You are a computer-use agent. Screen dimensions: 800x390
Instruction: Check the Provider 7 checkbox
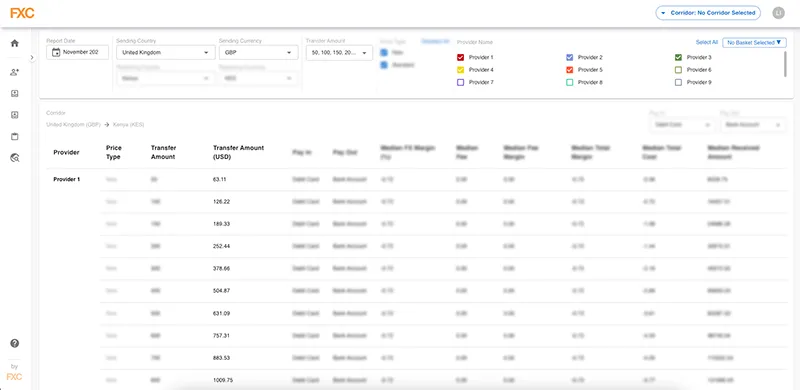pos(460,82)
